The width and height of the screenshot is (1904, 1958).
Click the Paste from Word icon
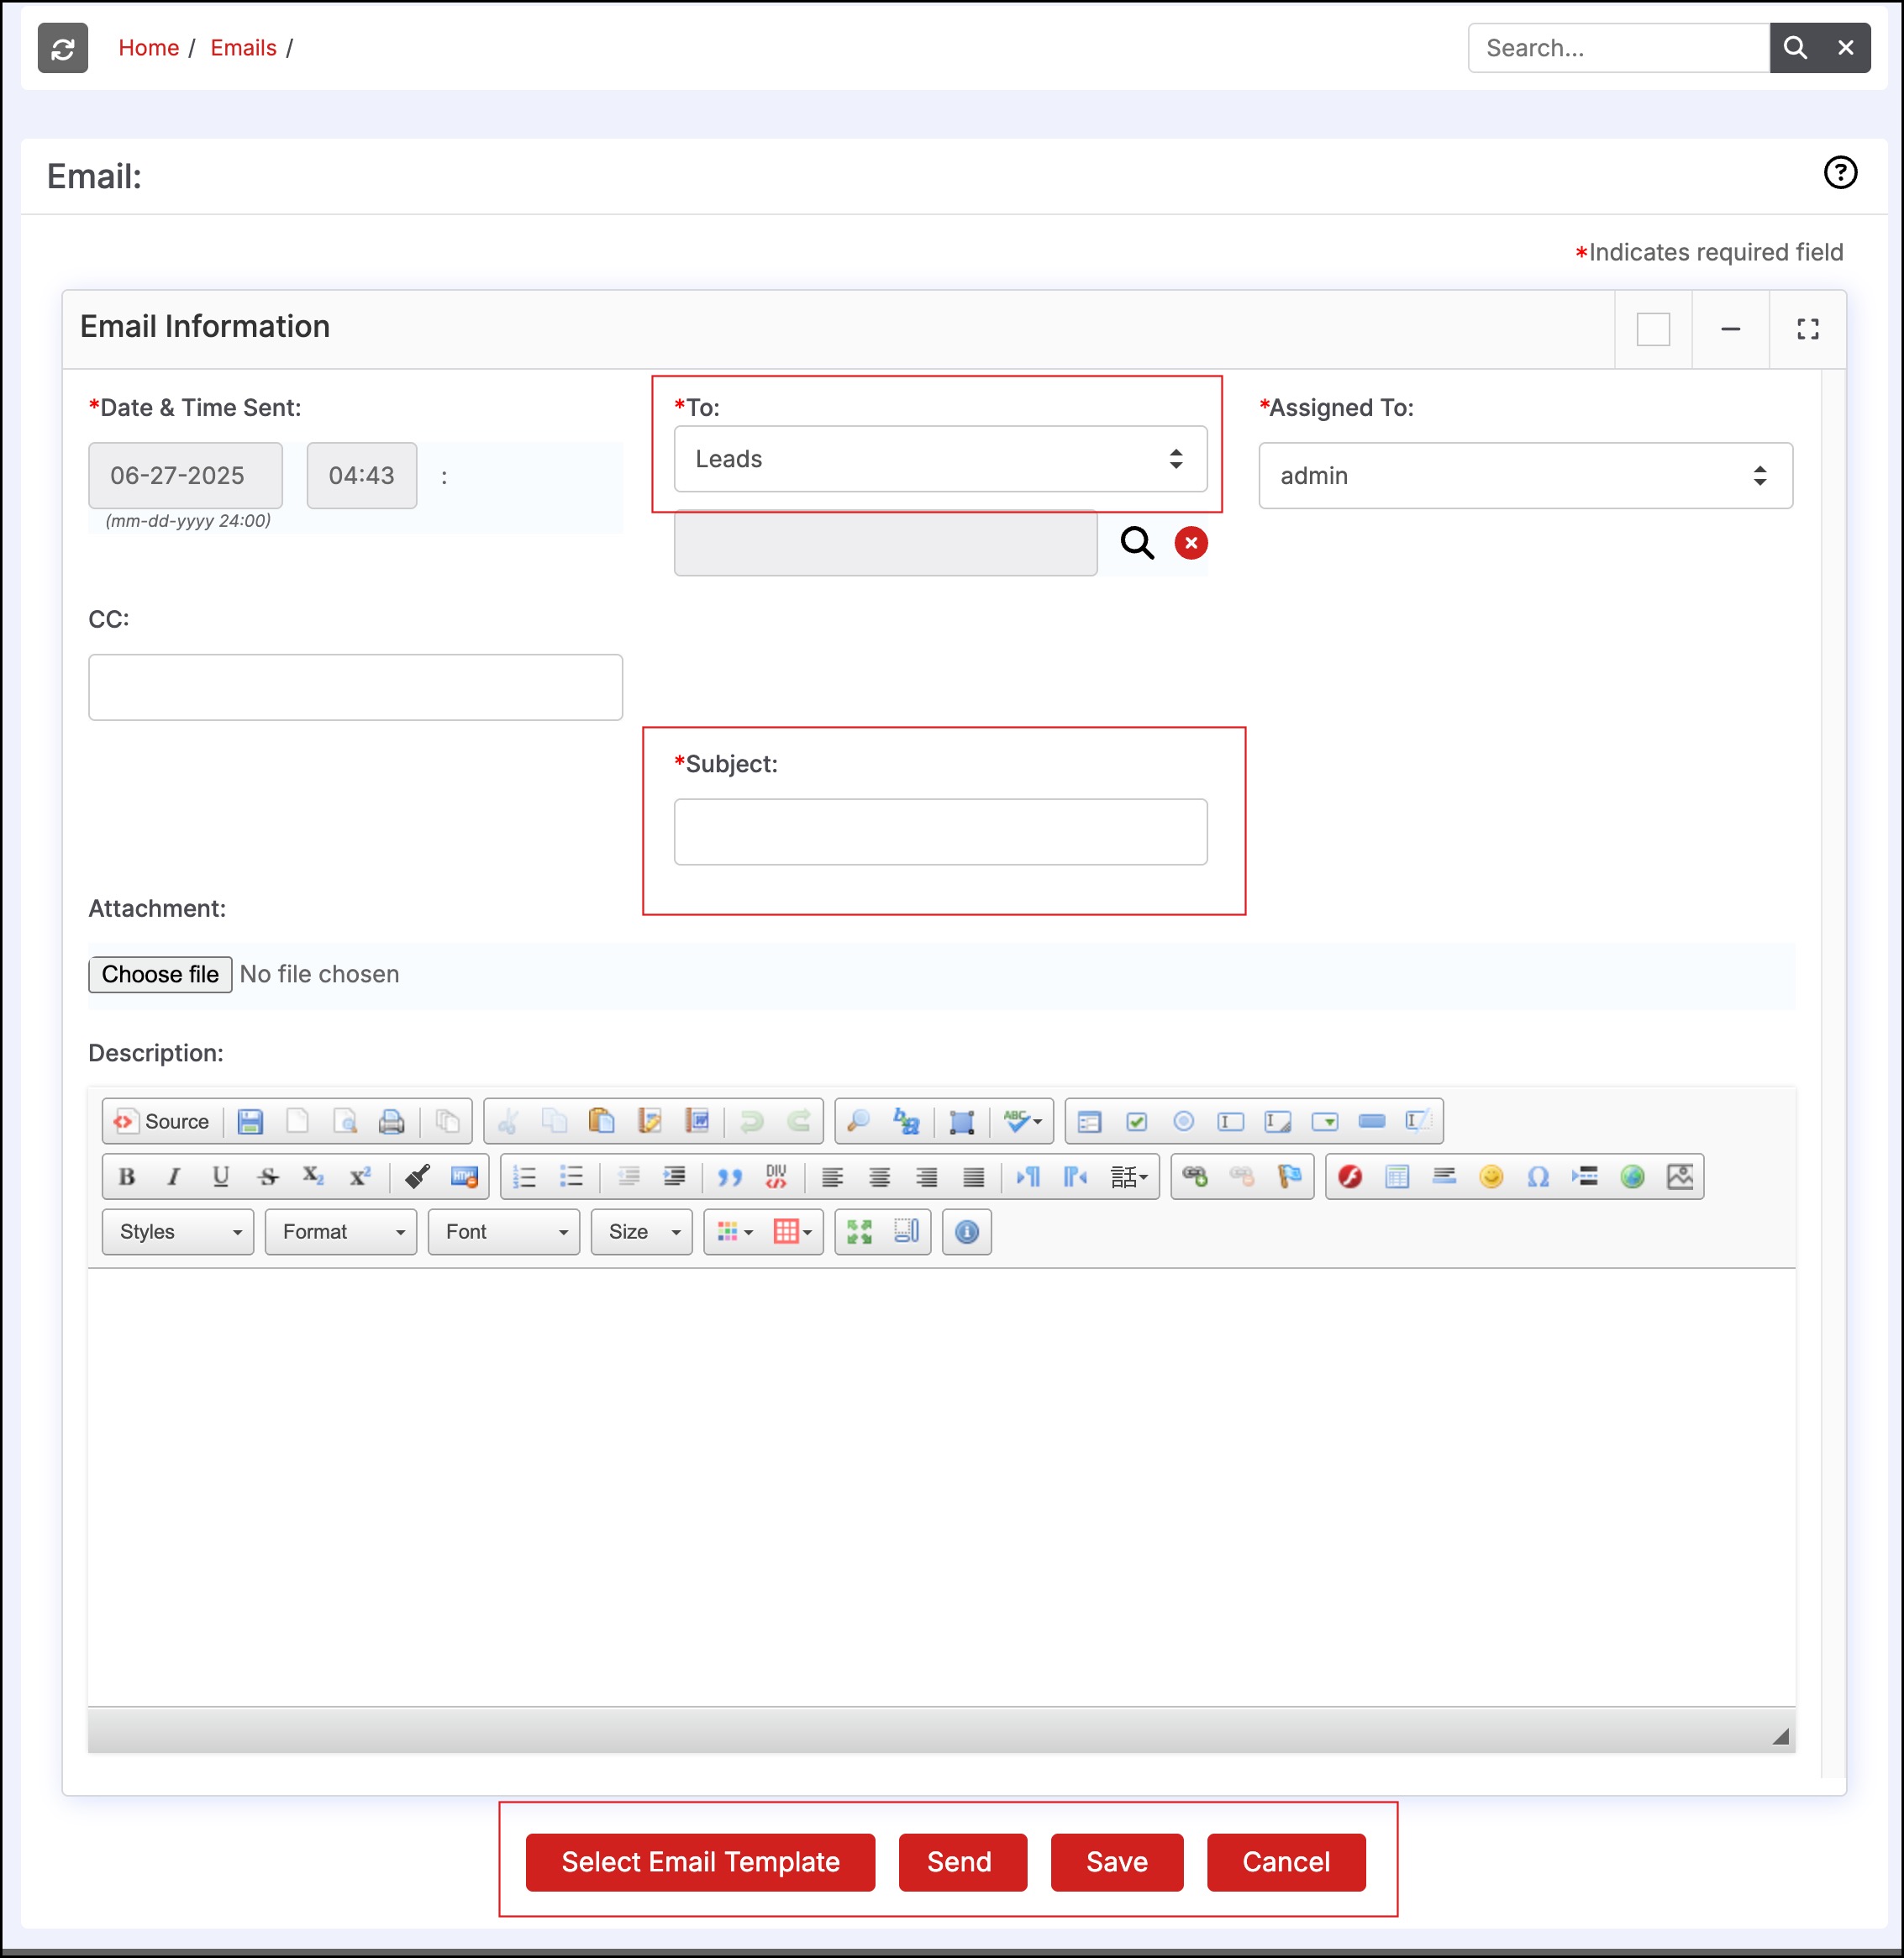[697, 1121]
